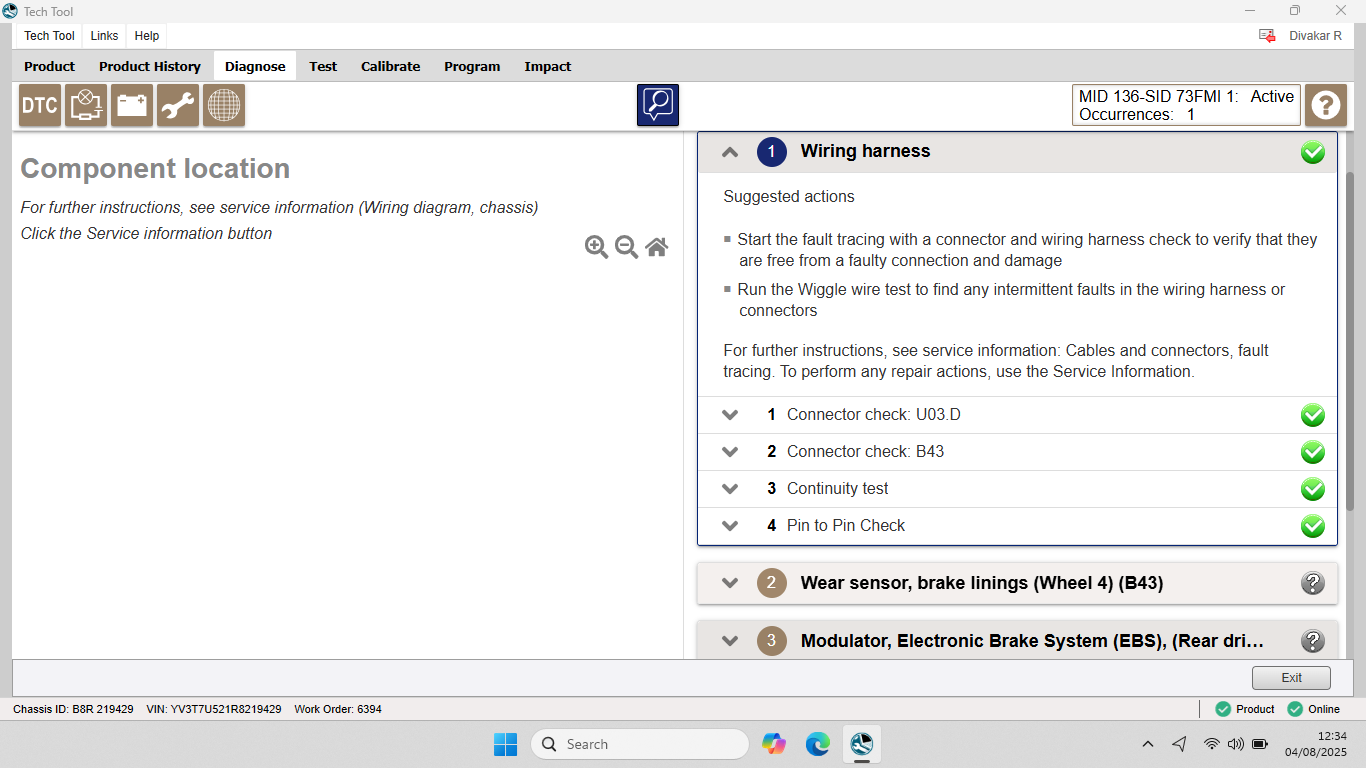Screen dimensions: 1366x768
Task: Expand the Pin to Pin Check step
Action: [x=730, y=526]
